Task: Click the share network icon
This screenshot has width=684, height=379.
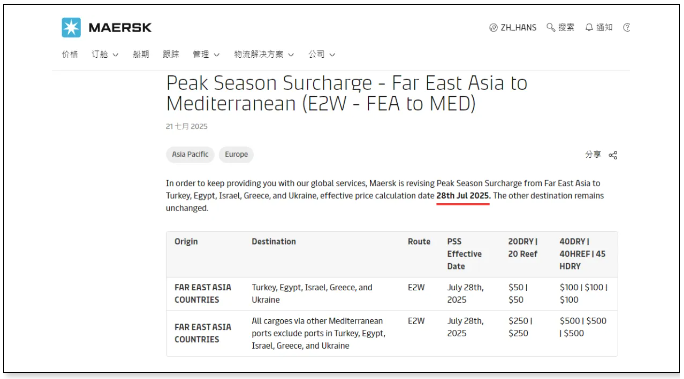Action: [x=613, y=155]
